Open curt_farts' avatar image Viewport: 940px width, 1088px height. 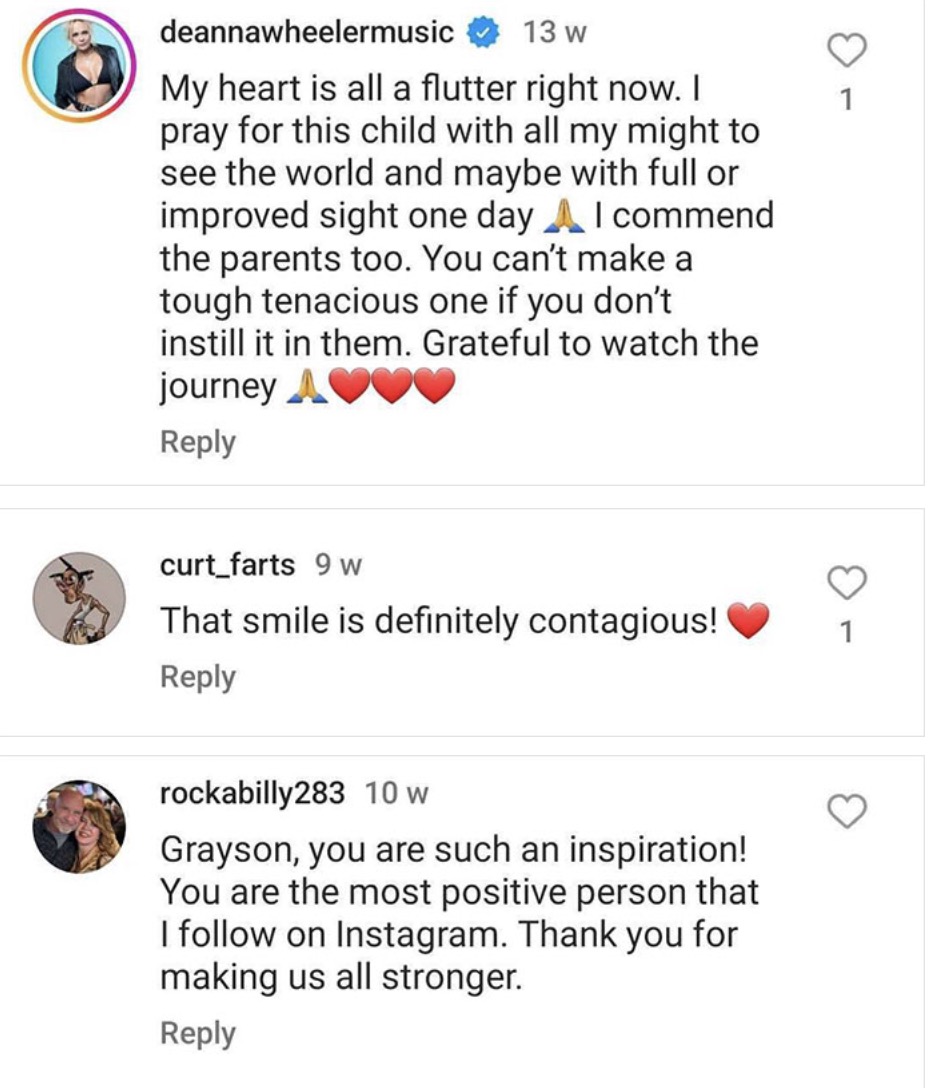[79, 598]
